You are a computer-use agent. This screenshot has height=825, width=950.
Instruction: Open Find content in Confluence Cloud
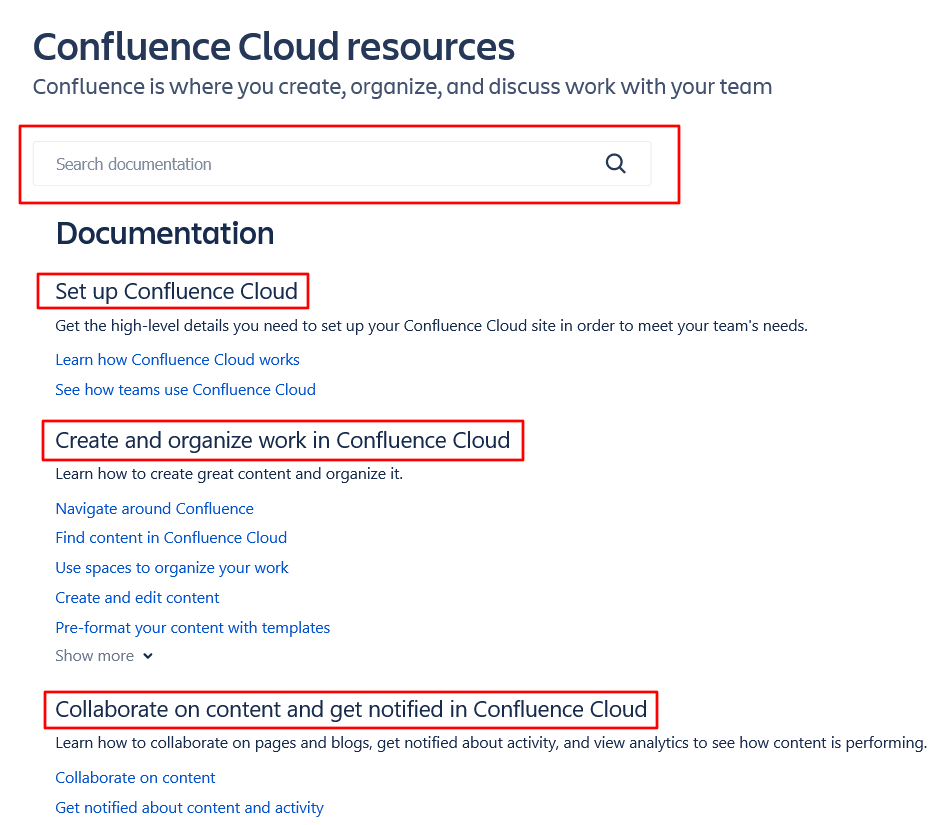pyautogui.click(x=171, y=537)
